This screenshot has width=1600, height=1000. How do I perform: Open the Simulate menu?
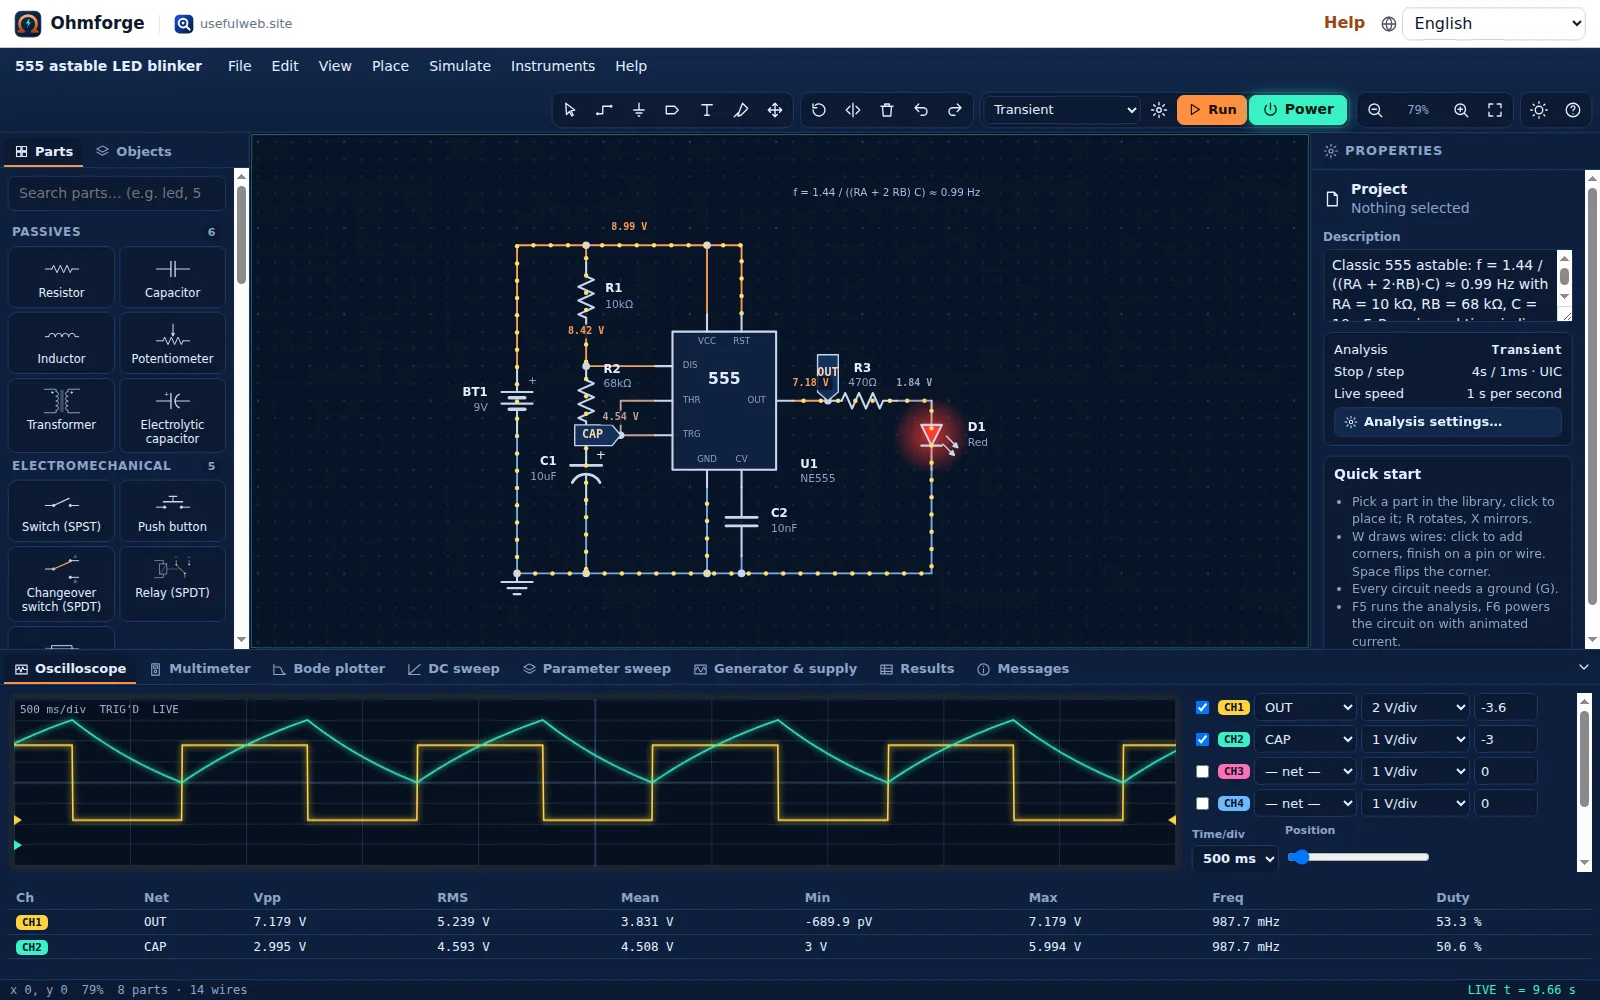point(460,66)
